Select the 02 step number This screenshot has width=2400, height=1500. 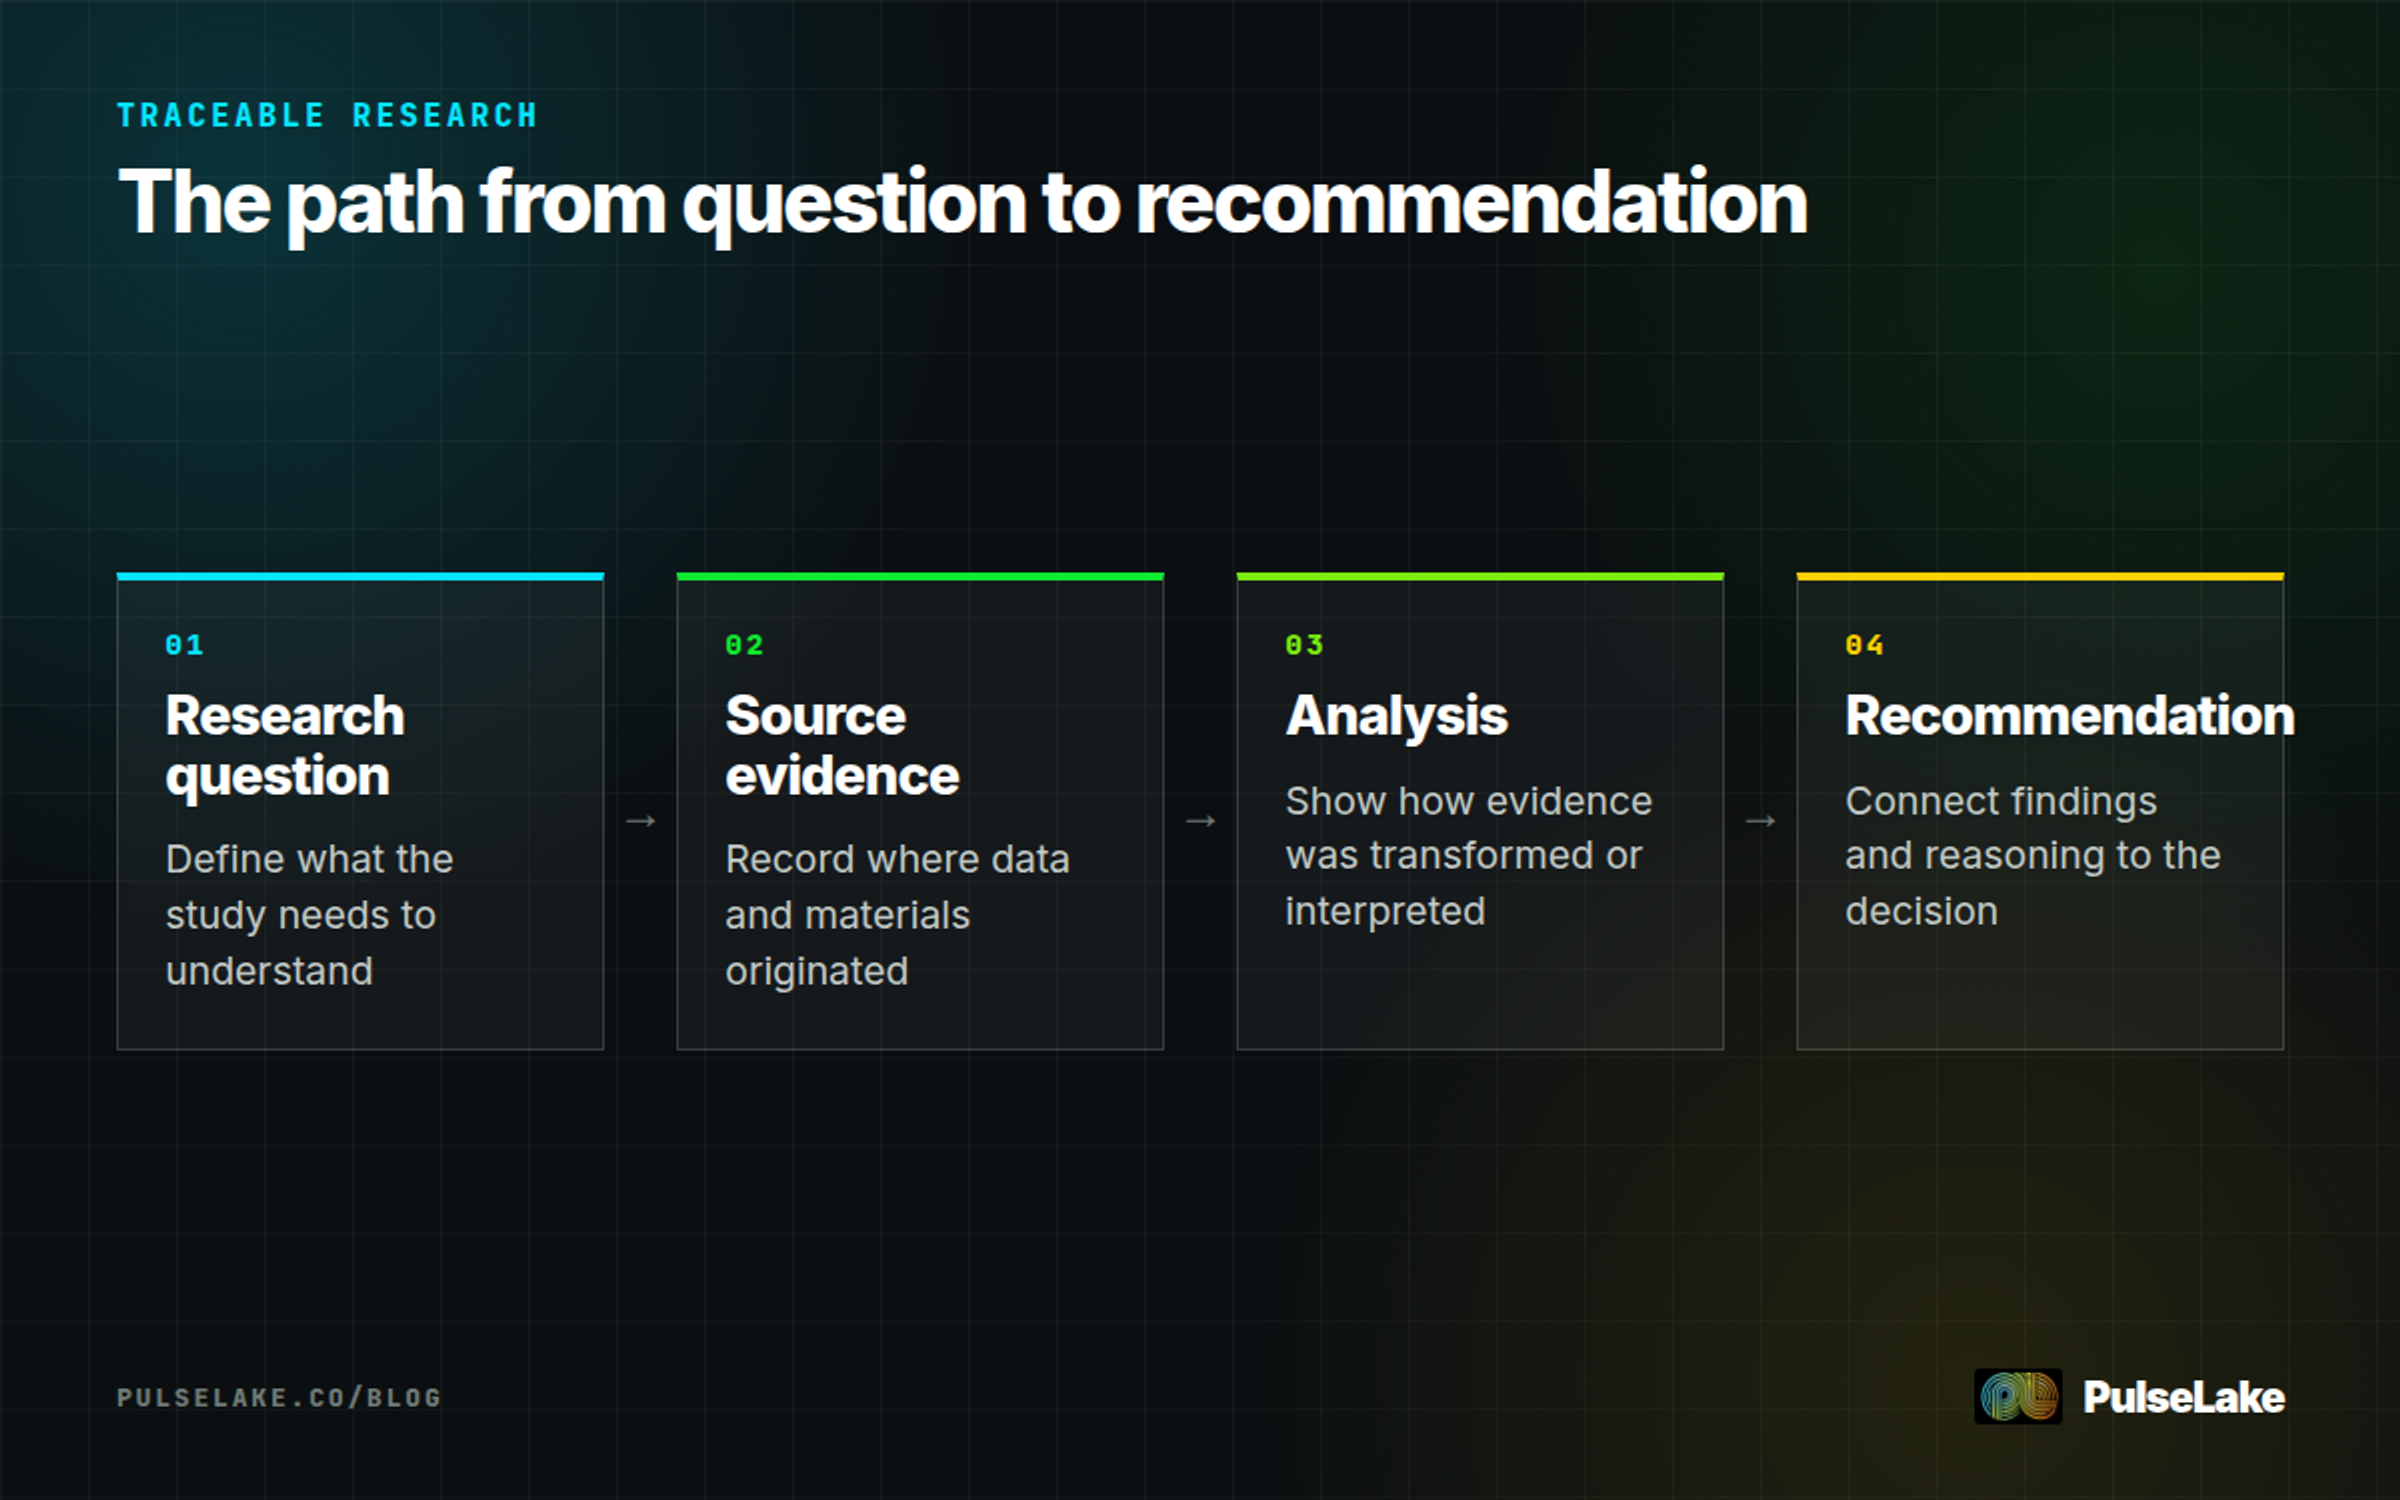tap(745, 645)
